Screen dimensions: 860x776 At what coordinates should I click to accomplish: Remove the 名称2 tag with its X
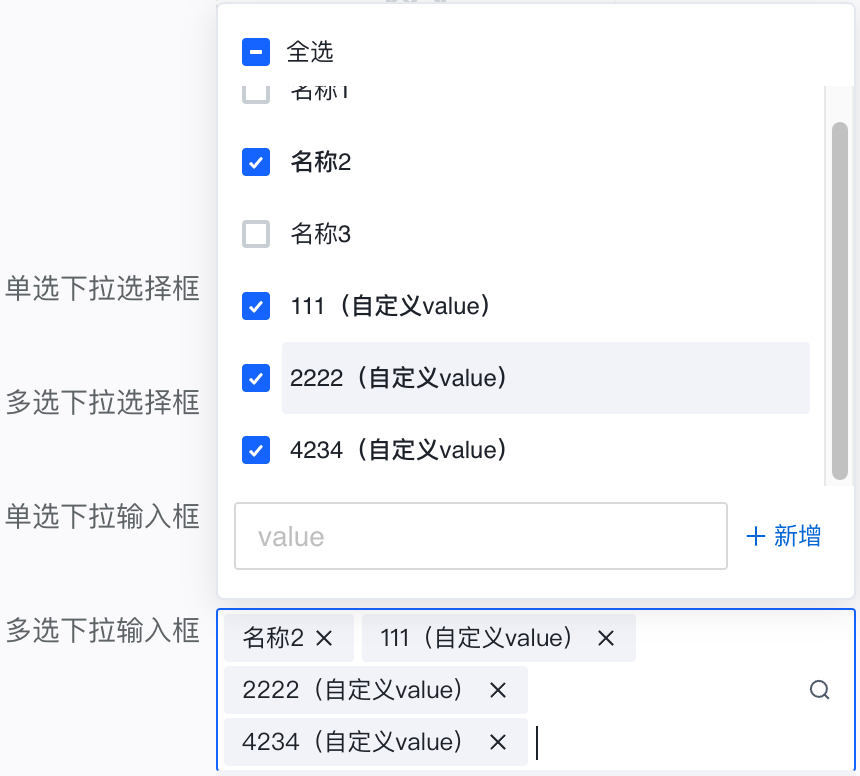323,638
